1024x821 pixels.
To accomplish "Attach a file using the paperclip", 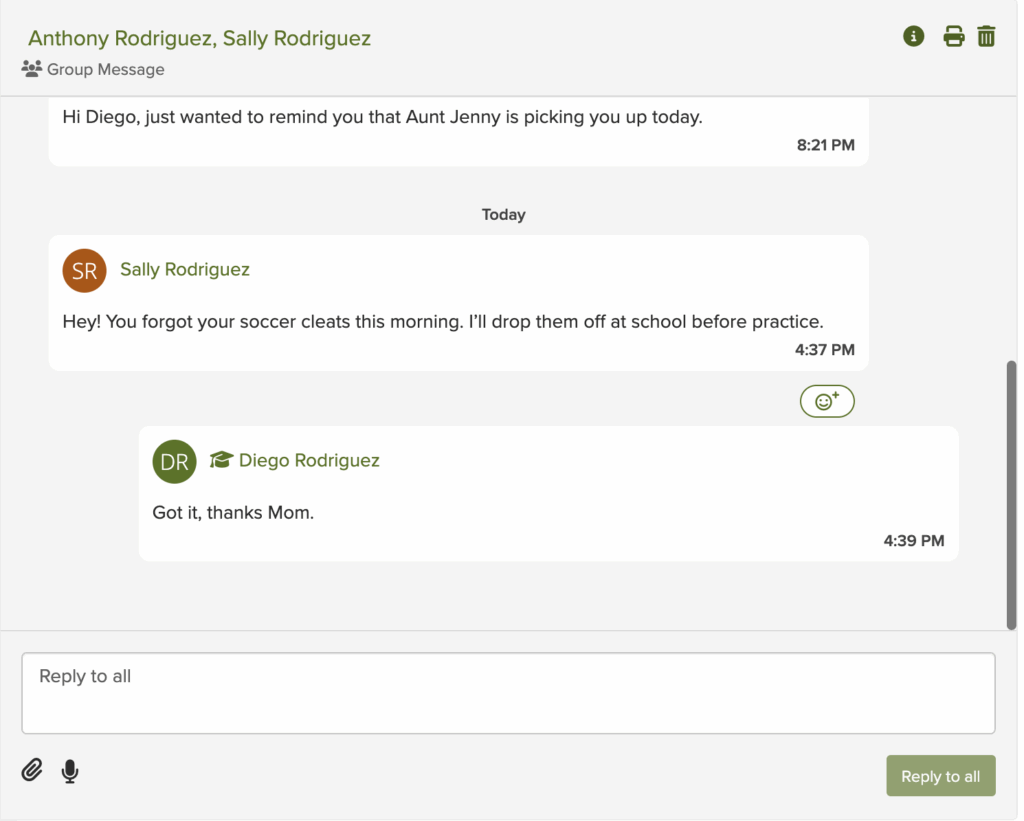I will (x=31, y=771).
